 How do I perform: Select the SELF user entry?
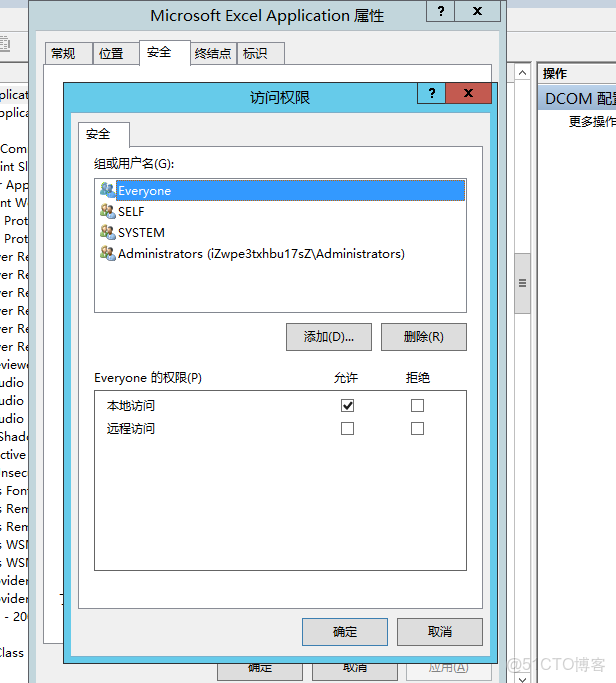tap(280, 211)
